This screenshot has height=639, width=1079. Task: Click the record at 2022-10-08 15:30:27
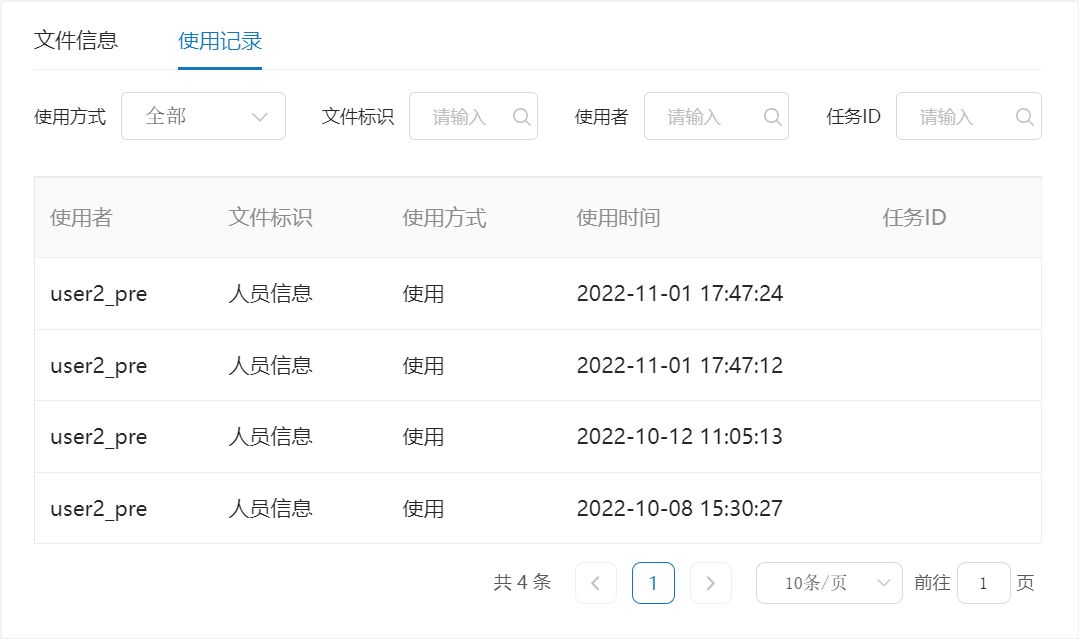tap(679, 509)
